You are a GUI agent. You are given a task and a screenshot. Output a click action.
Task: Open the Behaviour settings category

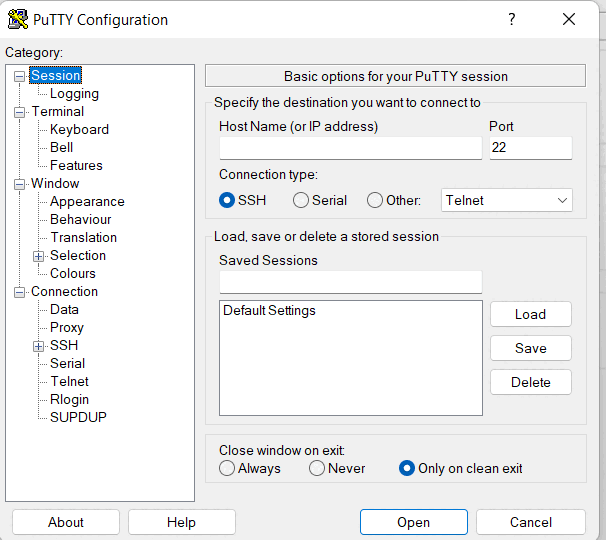[81, 219]
